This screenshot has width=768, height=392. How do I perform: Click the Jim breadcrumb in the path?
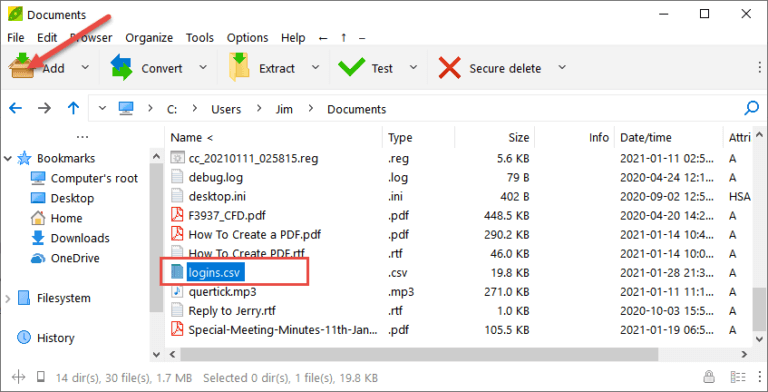coord(284,109)
